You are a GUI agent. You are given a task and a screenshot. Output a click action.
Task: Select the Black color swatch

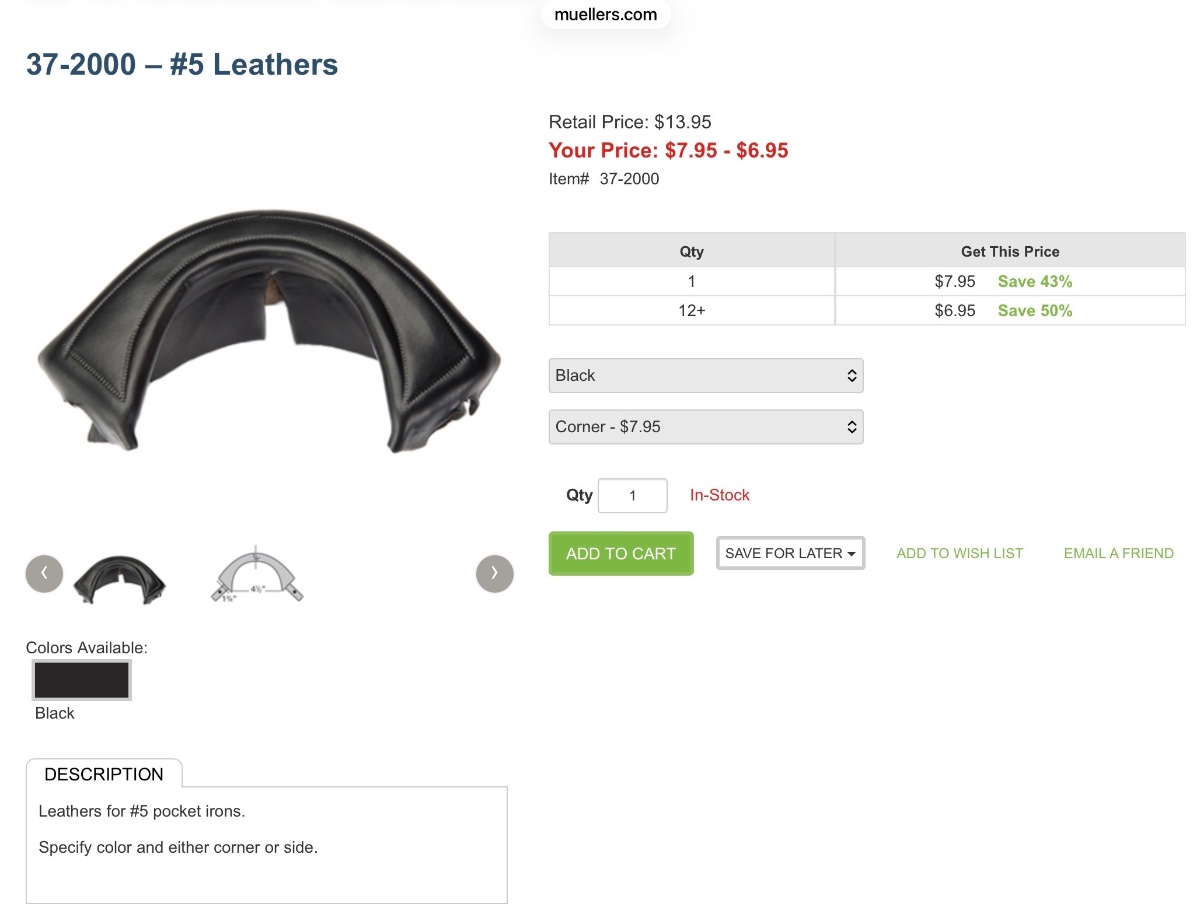click(x=82, y=680)
